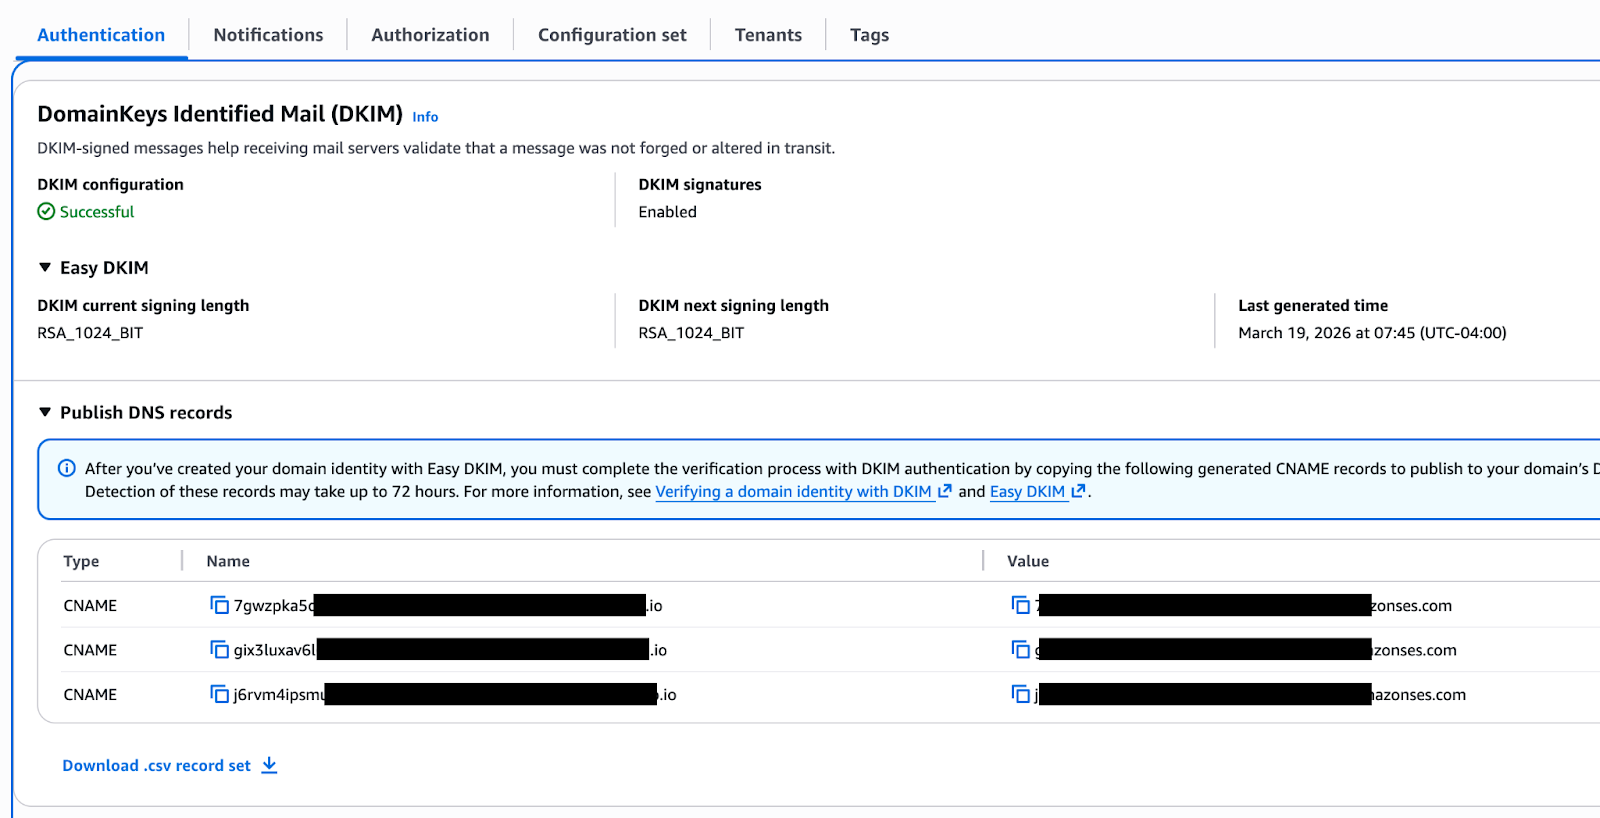The width and height of the screenshot is (1600, 818).
Task: Open the Info link next to DKIM heading
Action: click(x=425, y=117)
